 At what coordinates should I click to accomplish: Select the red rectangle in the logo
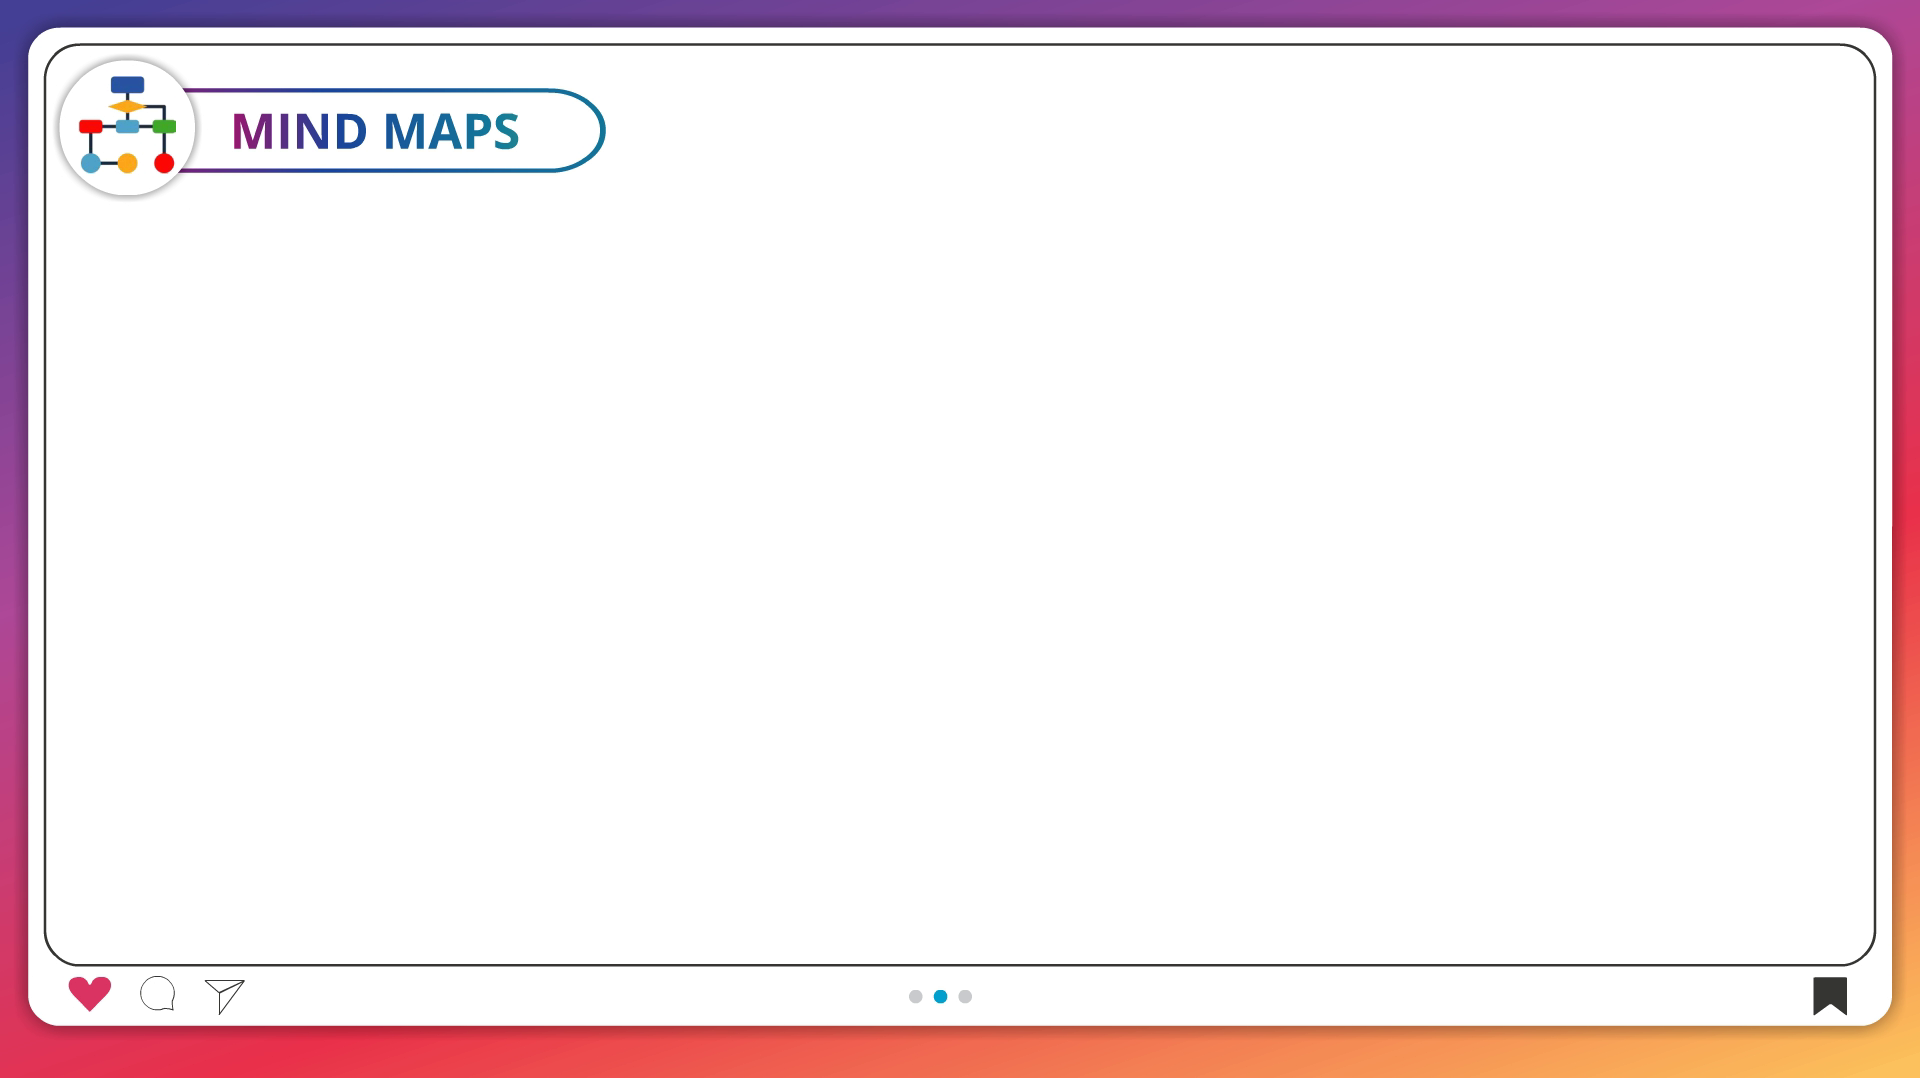[x=90, y=127]
